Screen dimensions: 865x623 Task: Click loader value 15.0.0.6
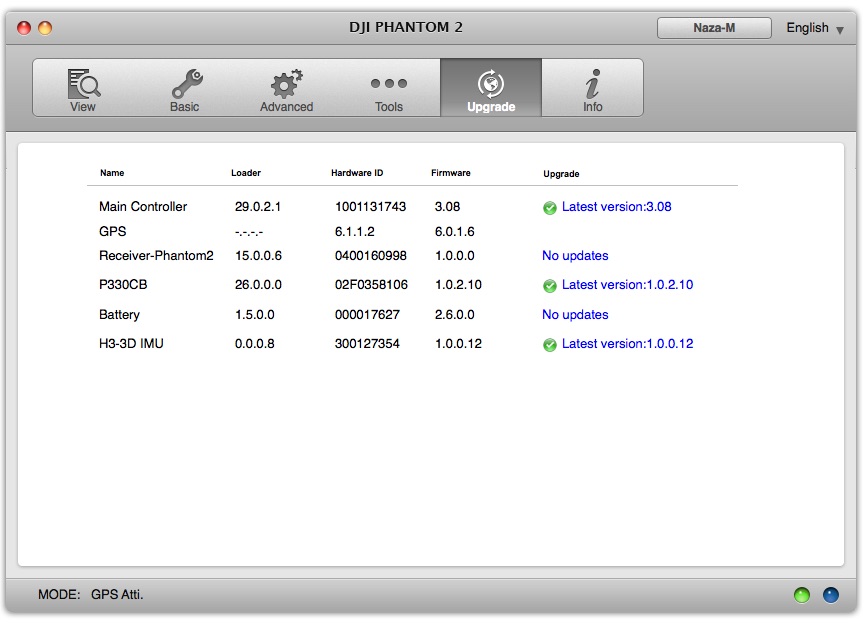click(258, 256)
